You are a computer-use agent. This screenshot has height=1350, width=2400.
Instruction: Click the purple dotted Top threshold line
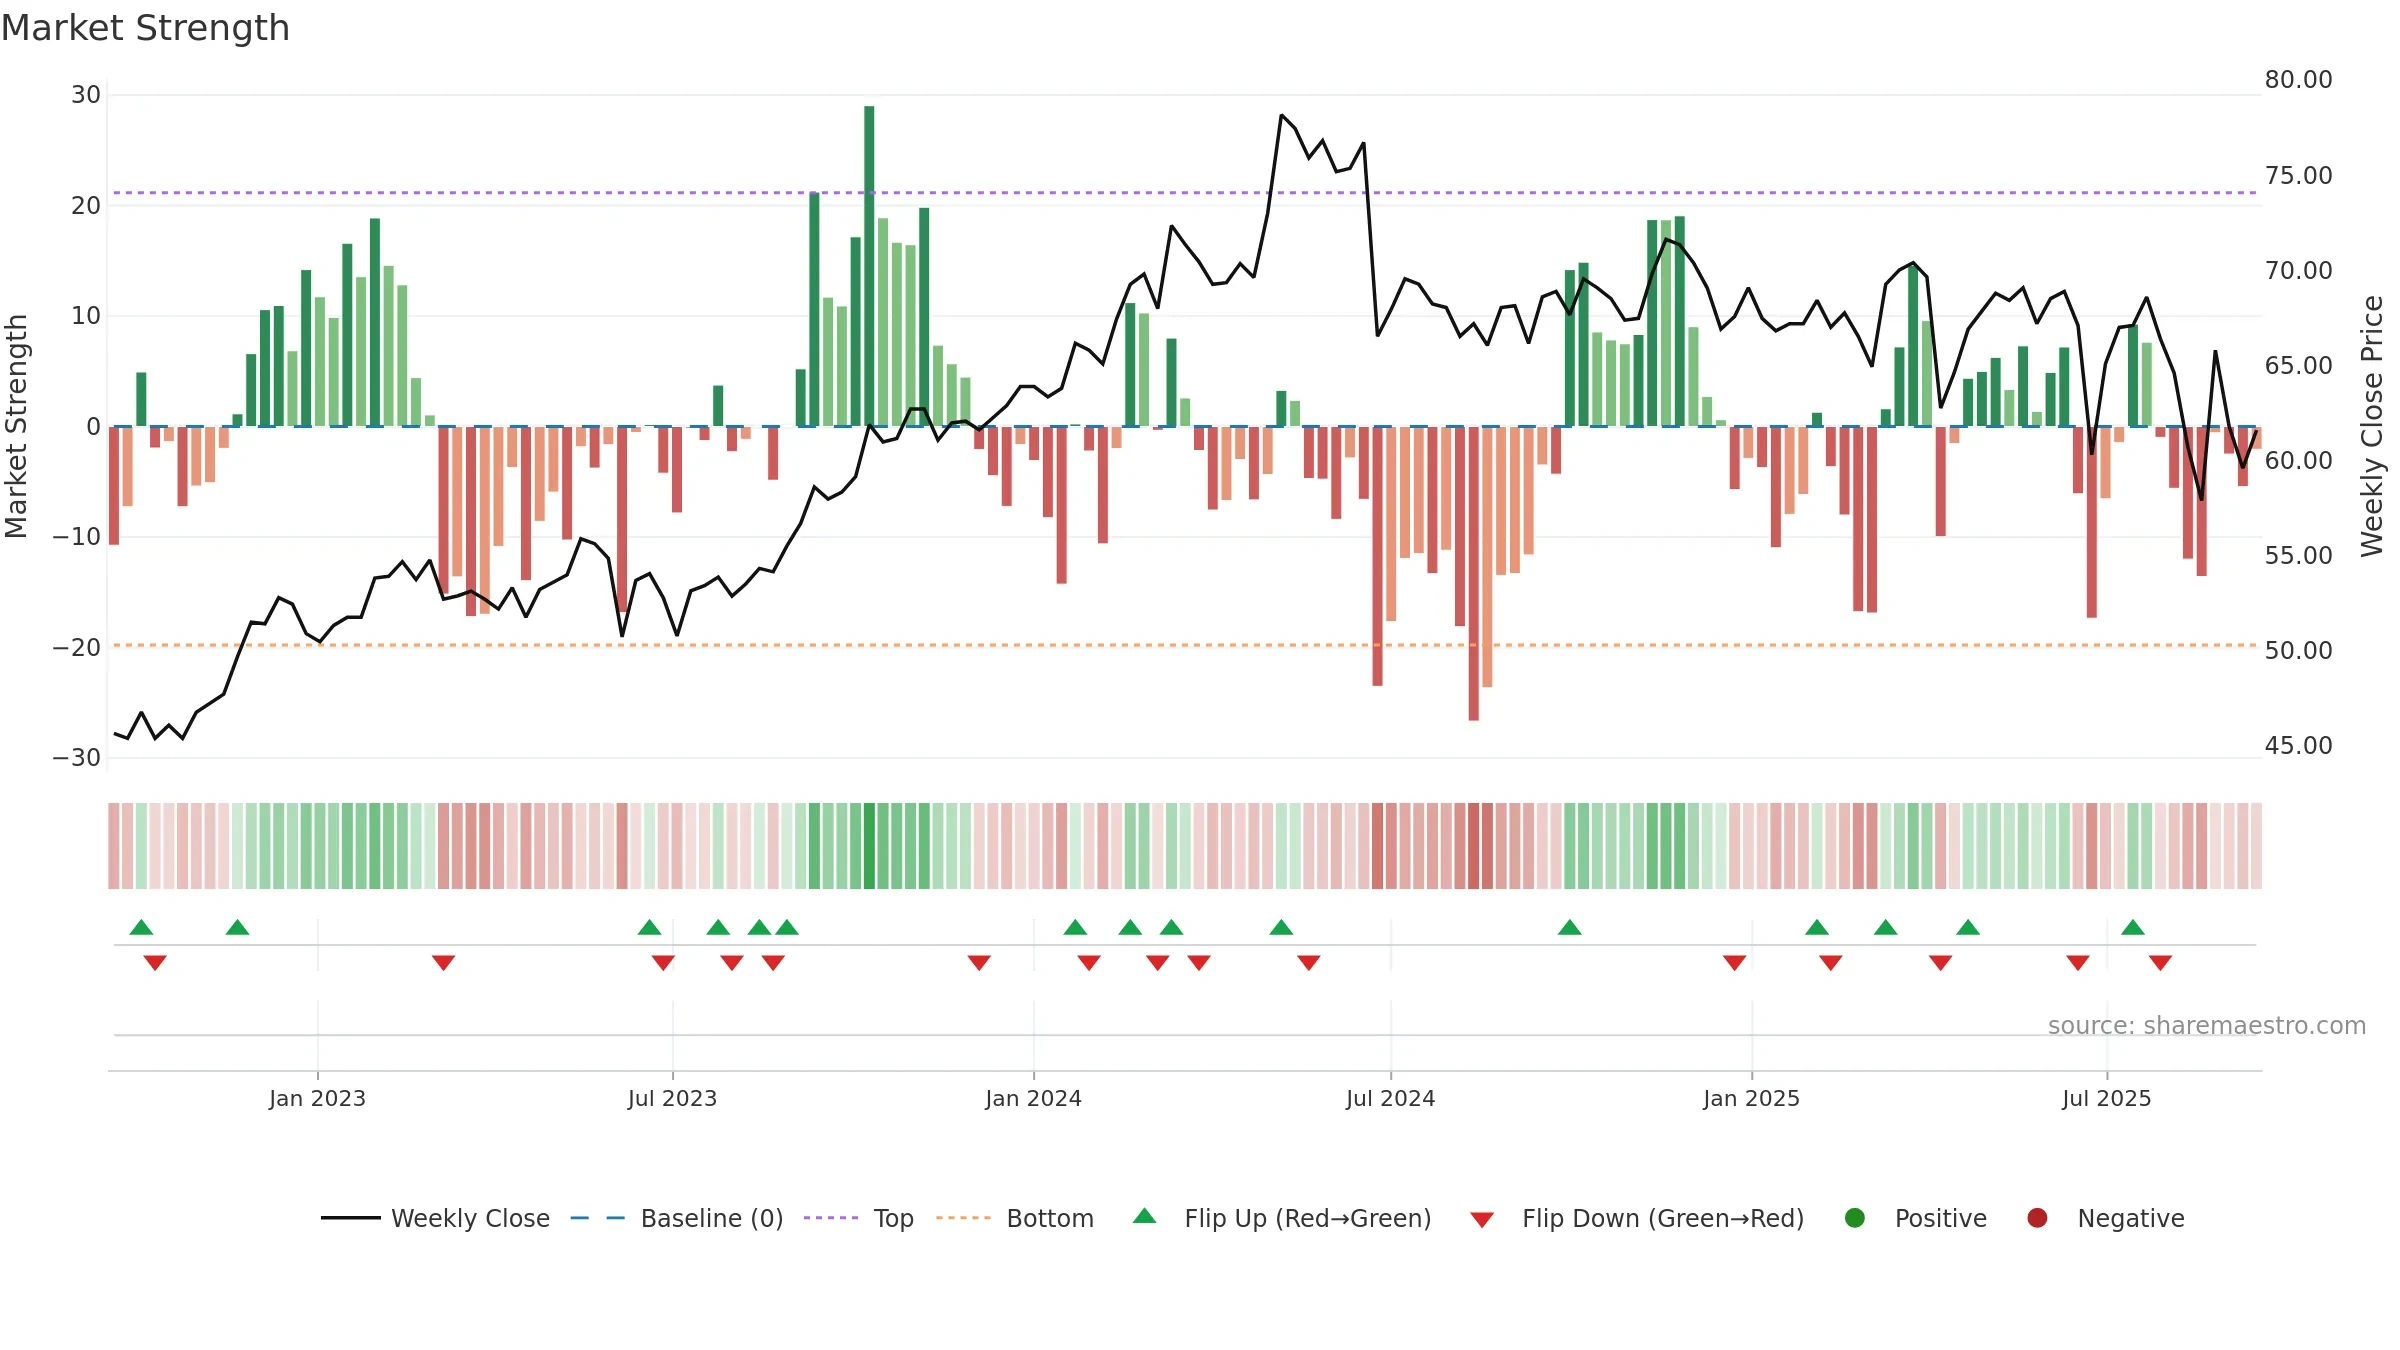click(x=1185, y=192)
